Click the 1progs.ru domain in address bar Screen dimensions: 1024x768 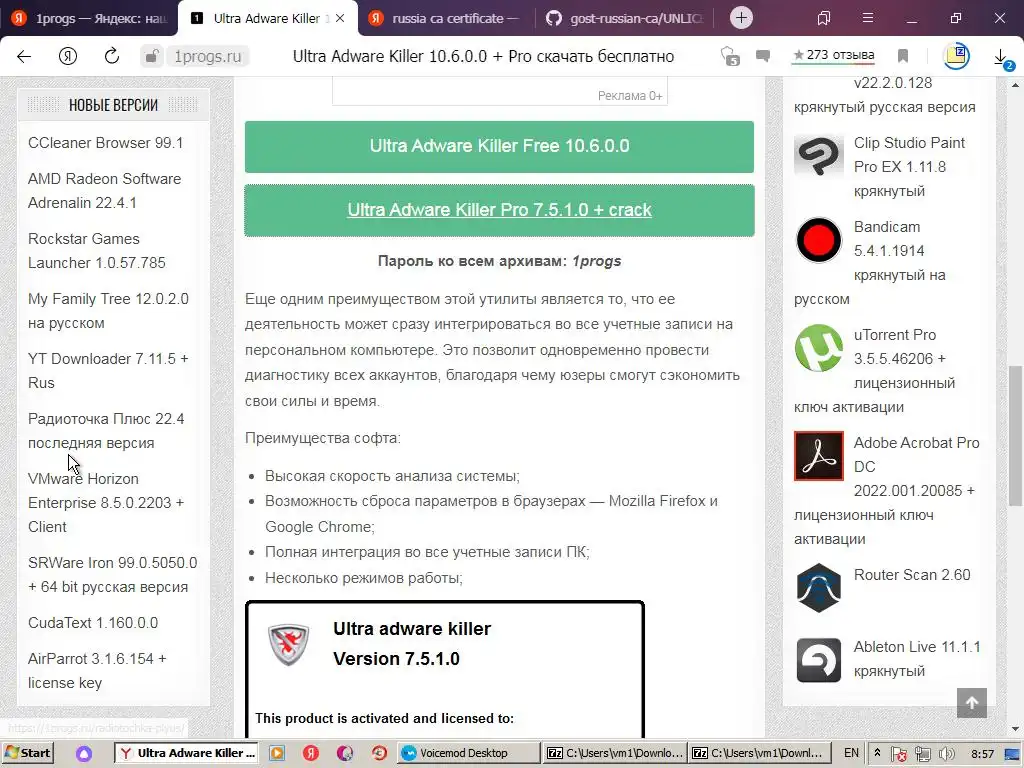(208, 56)
